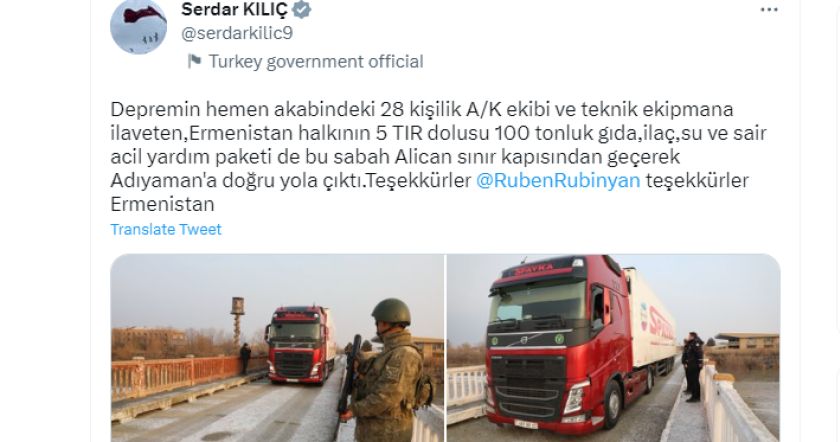Click the man standing by the right railing

692,366
